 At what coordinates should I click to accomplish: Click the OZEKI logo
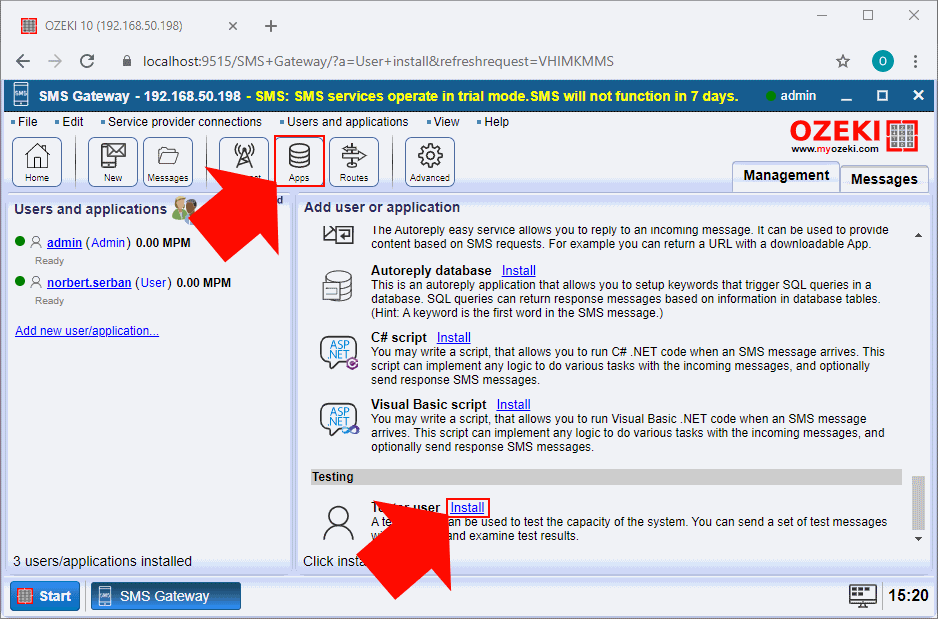pos(853,135)
